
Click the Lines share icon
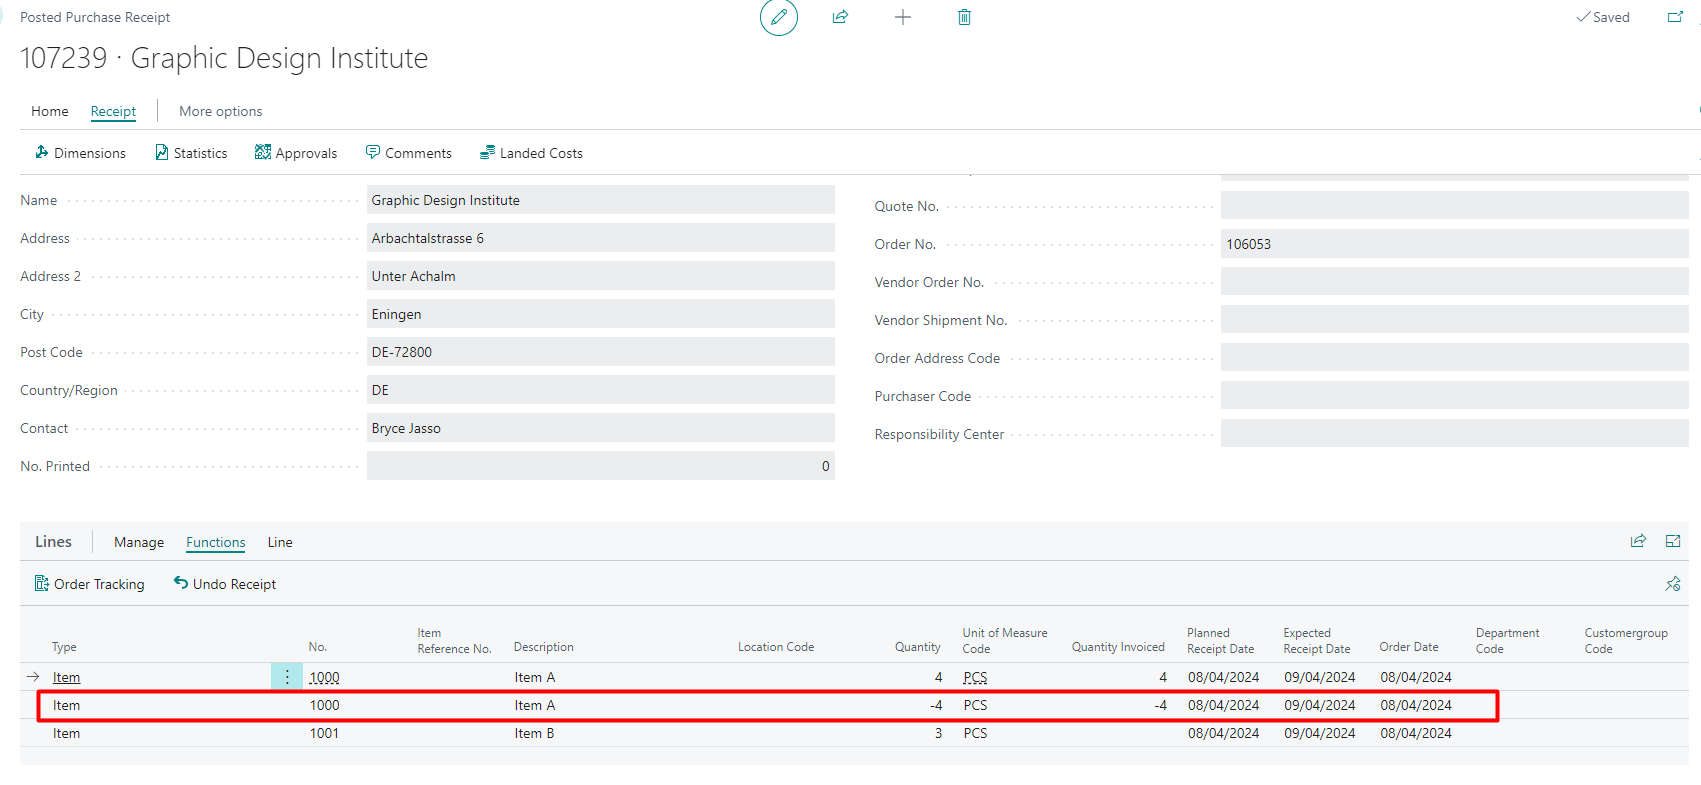pos(1638,541)
